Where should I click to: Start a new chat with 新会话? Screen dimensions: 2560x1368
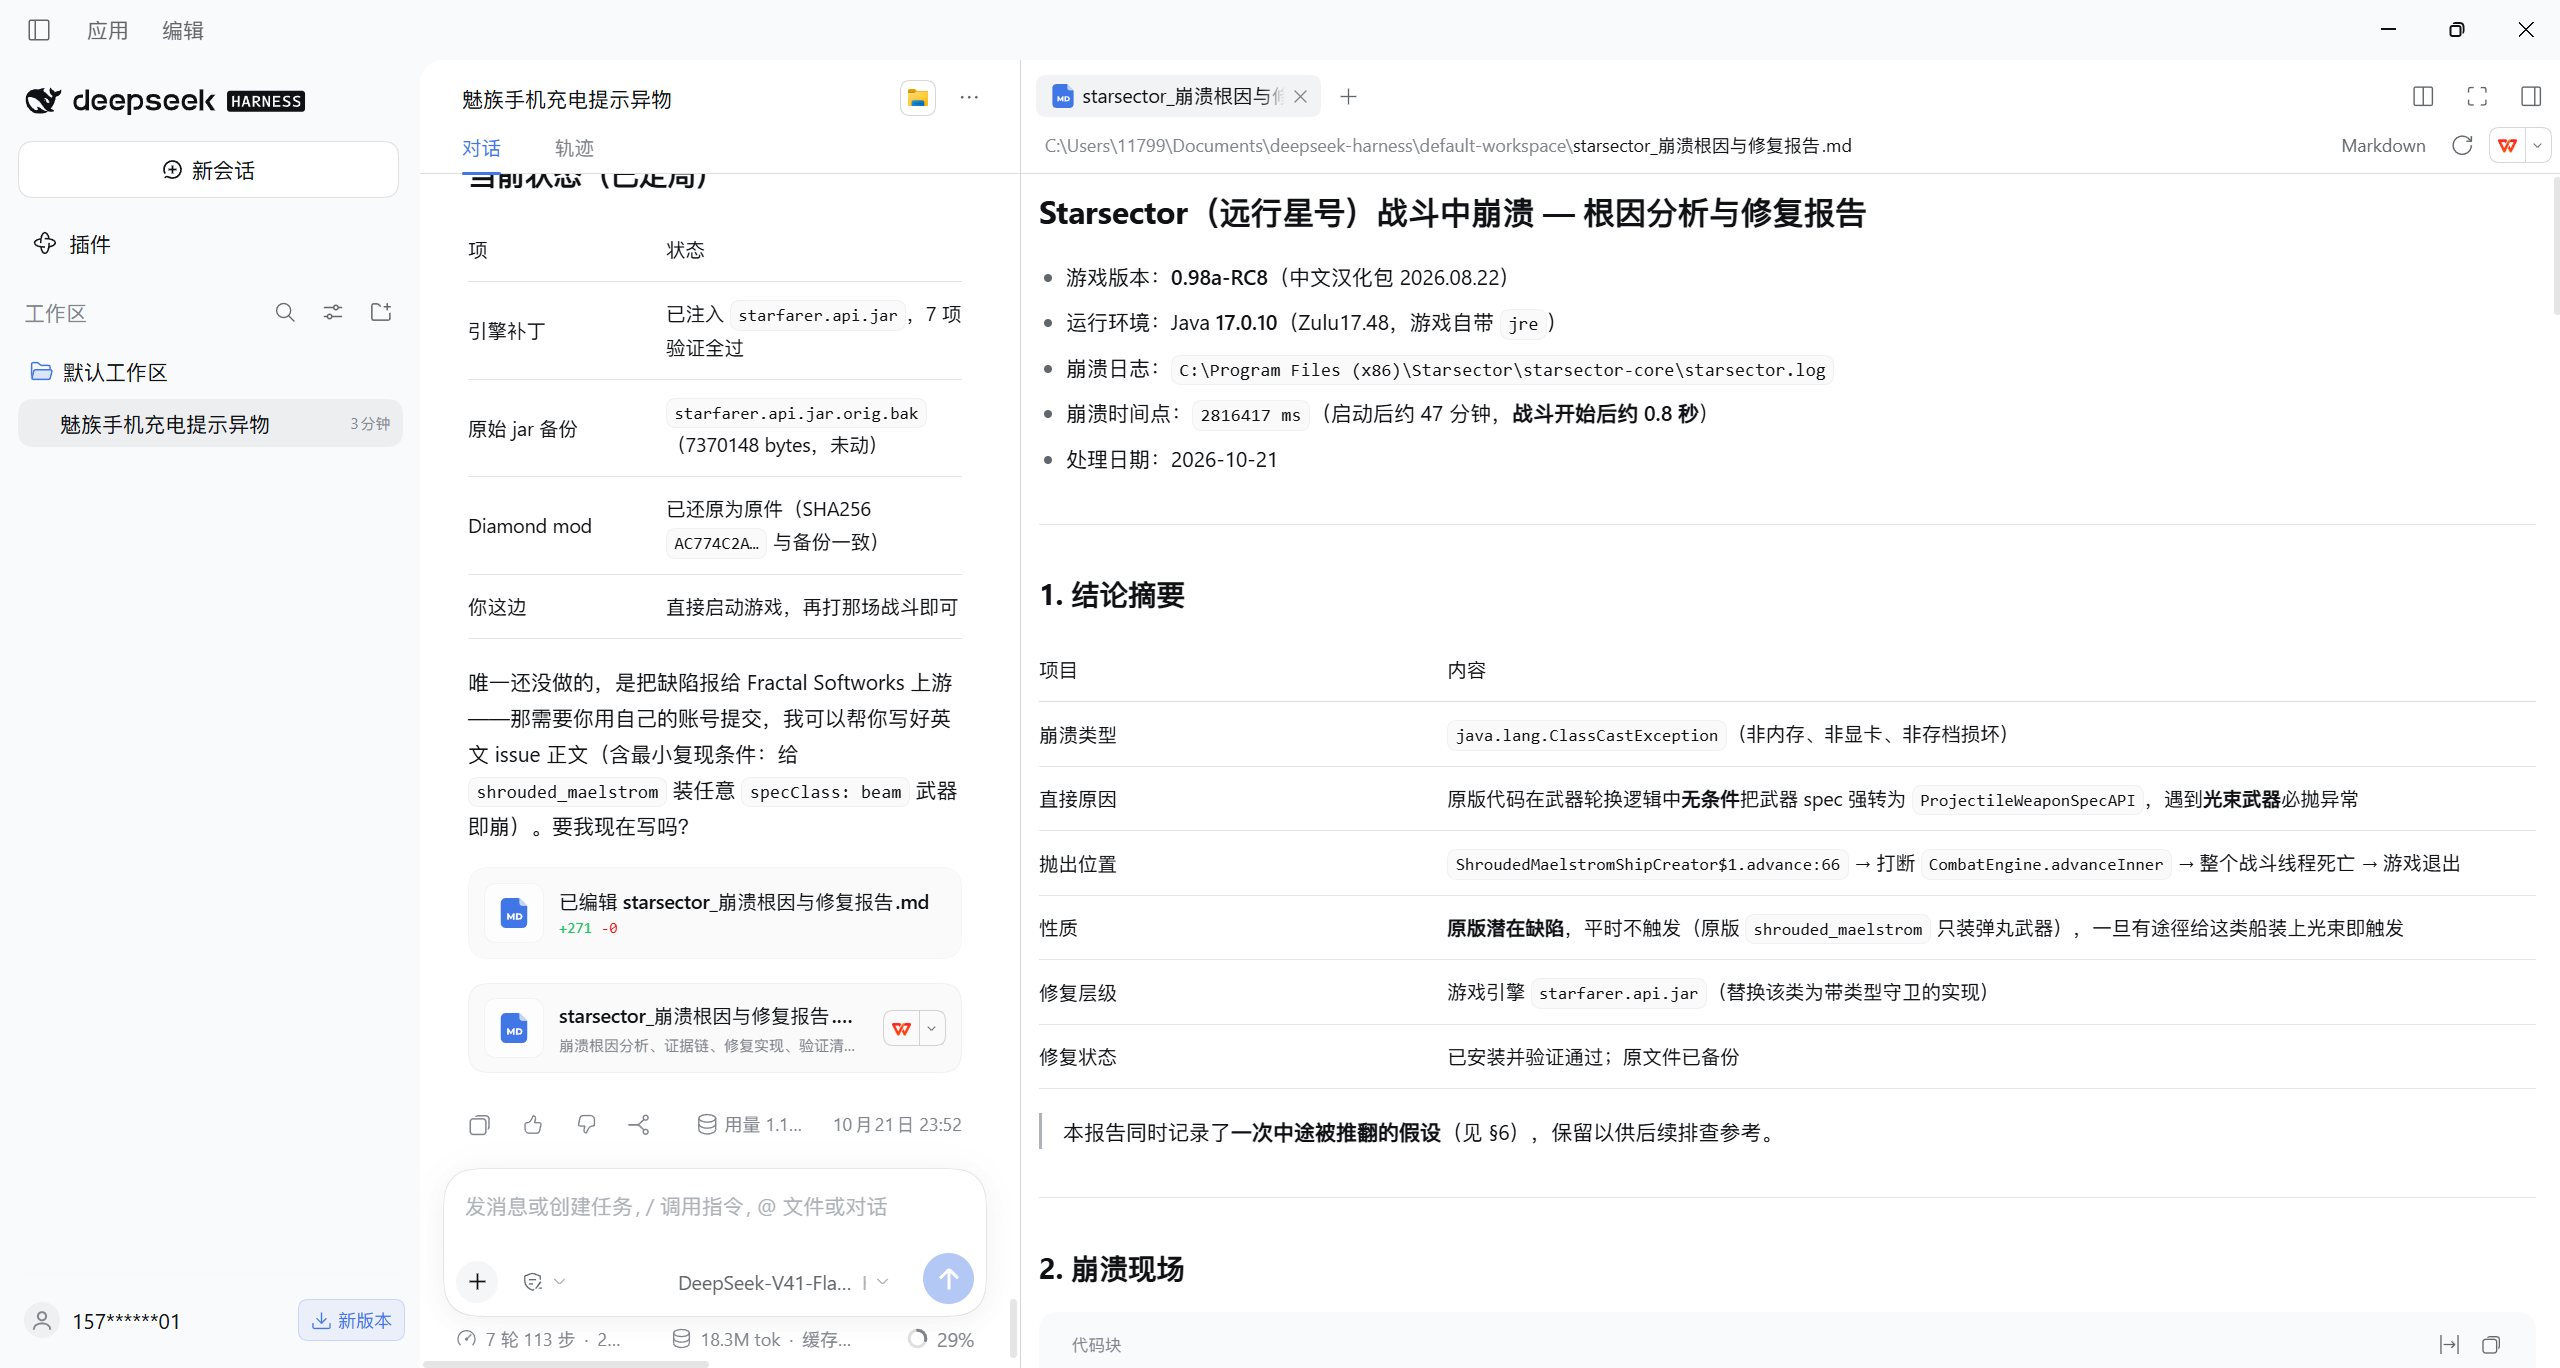[208, 170]
